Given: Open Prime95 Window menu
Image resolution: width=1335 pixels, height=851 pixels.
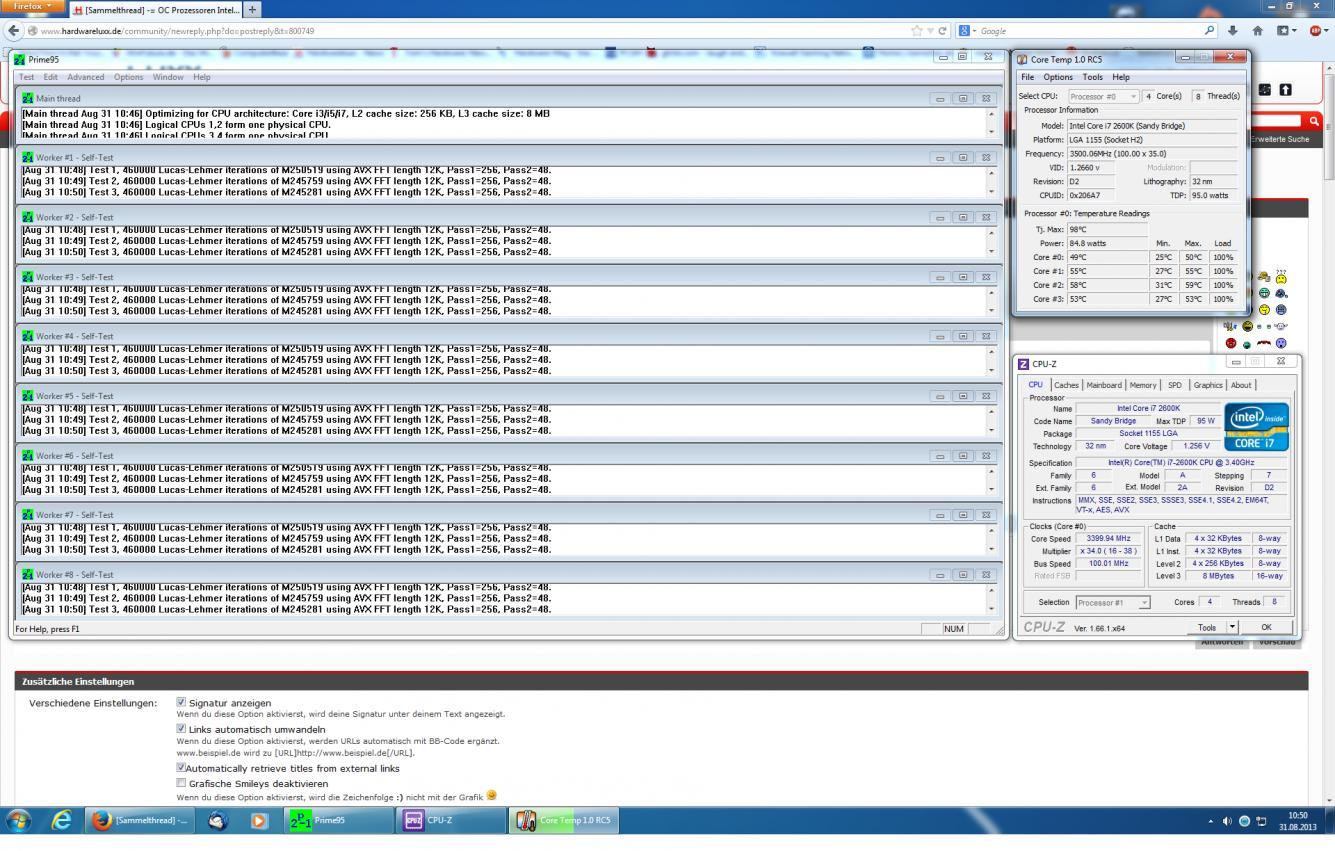Looking at the screenshot, I should 168,77.
